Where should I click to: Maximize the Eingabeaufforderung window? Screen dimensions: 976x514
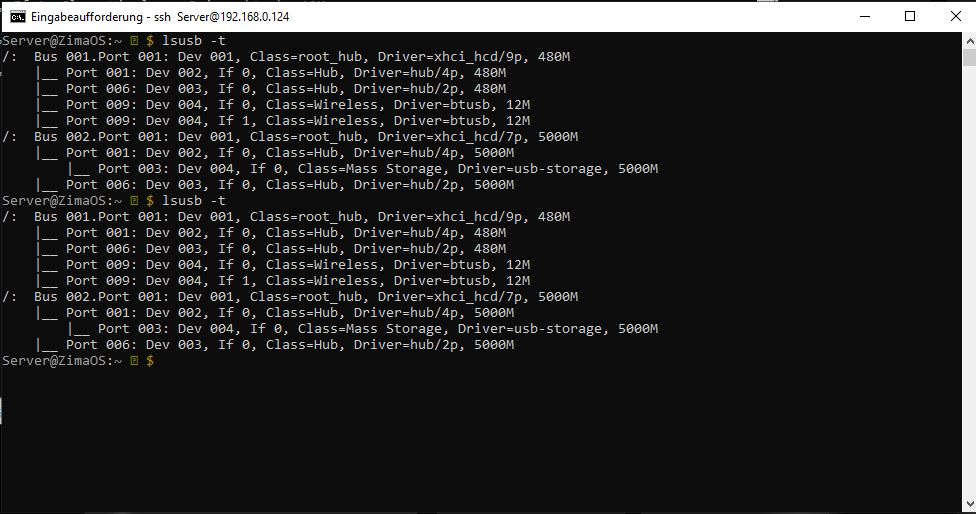909,16
